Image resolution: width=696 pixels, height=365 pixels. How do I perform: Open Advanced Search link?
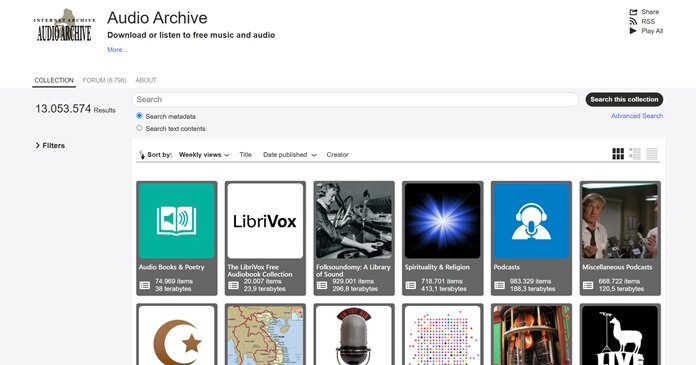(x=637, y=116)
